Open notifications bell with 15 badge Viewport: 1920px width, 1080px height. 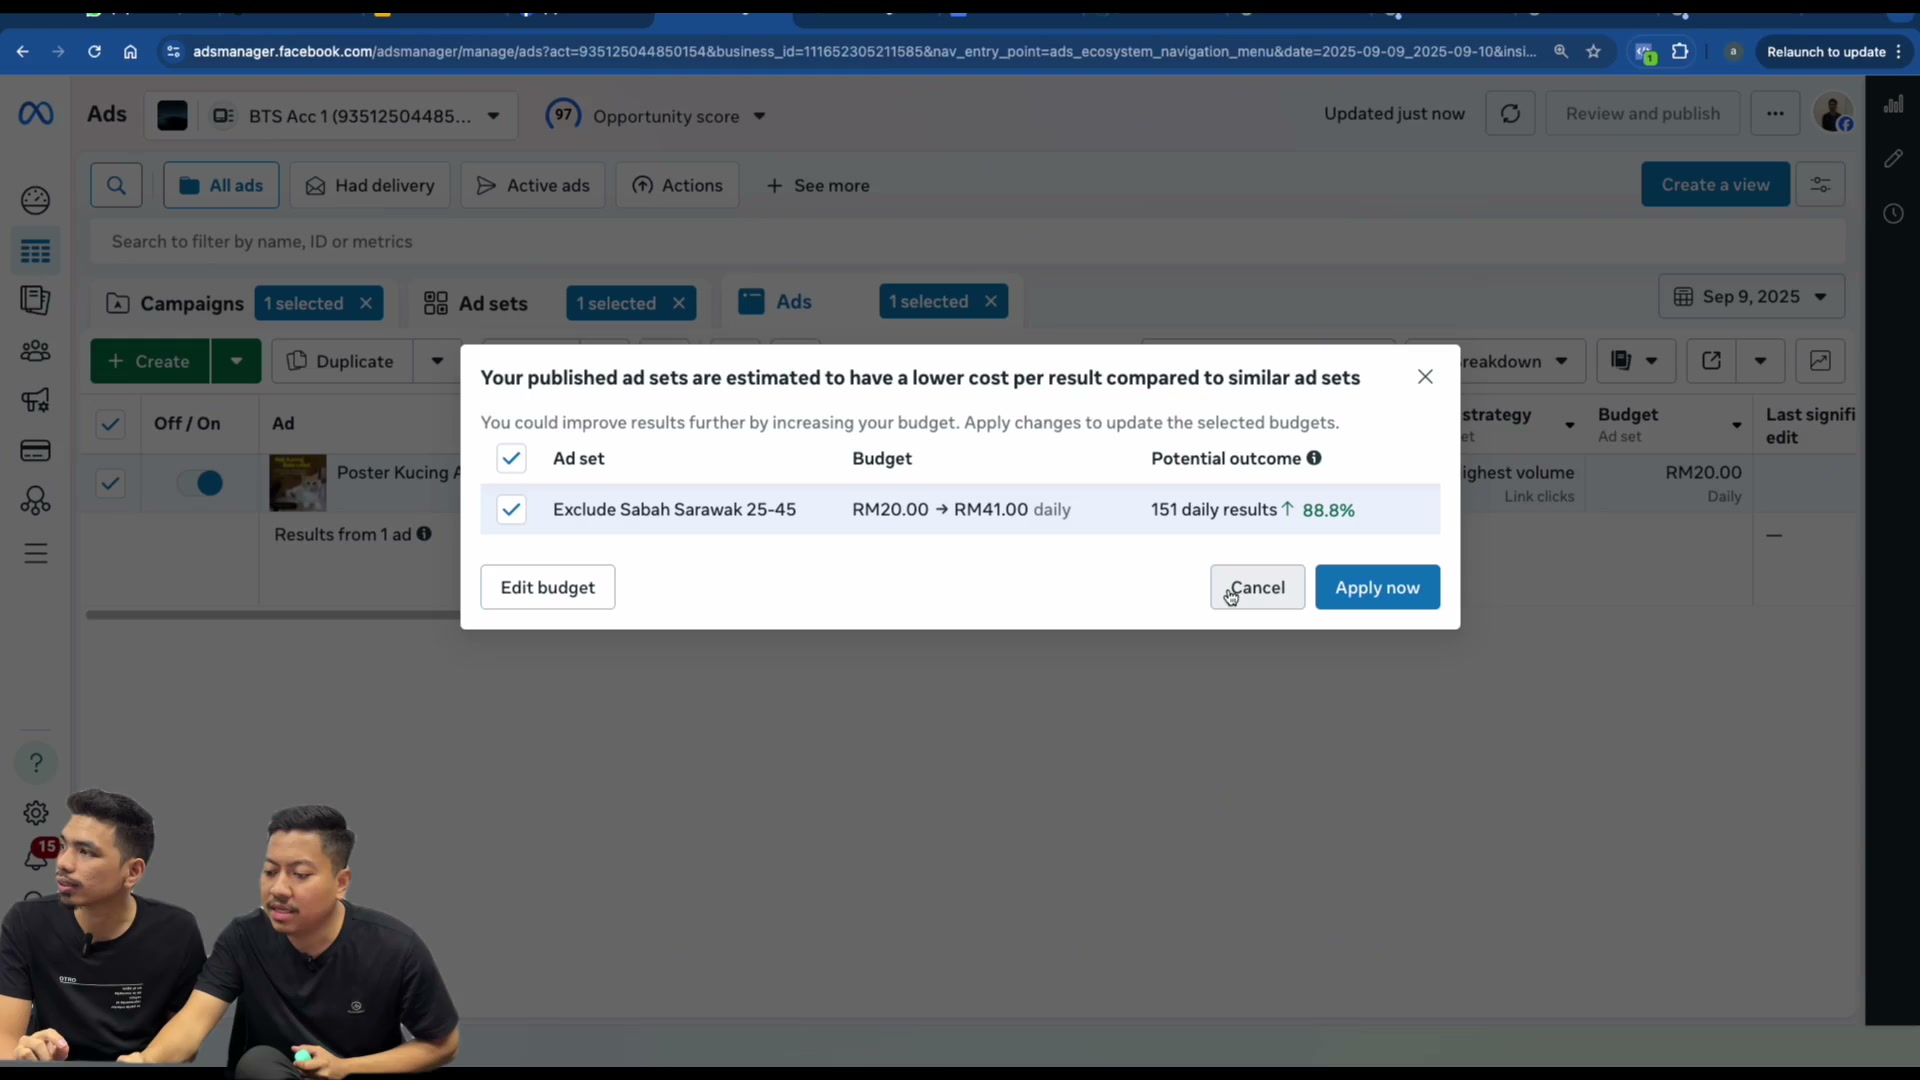pos(37,857)
